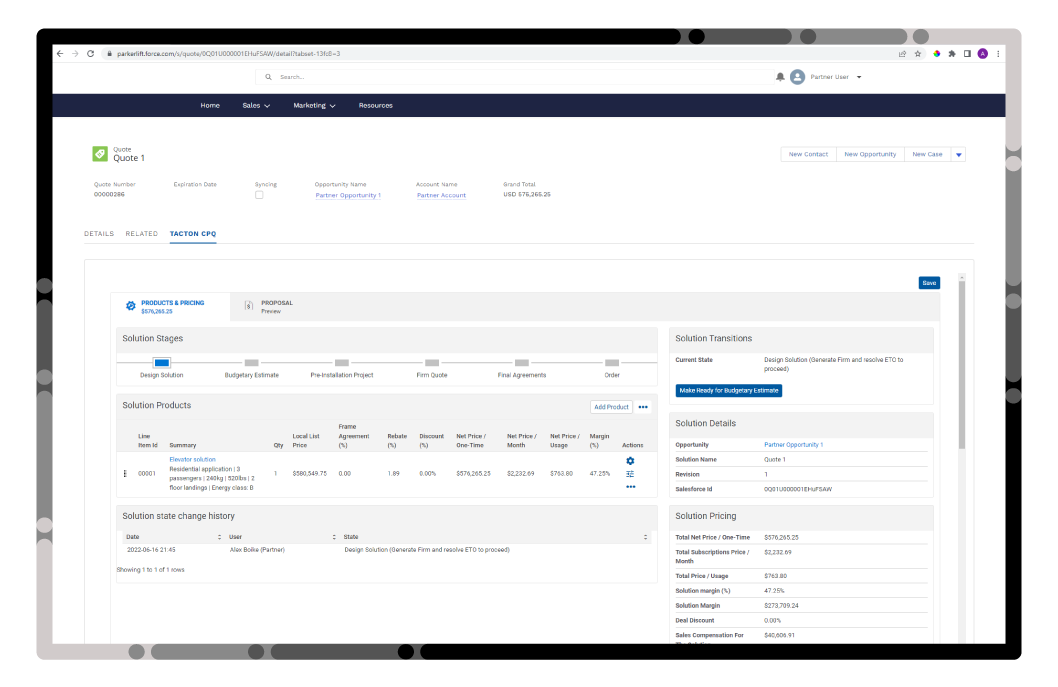Open the more options ellipsis for Elevator solution row

(x=630, y=487)
